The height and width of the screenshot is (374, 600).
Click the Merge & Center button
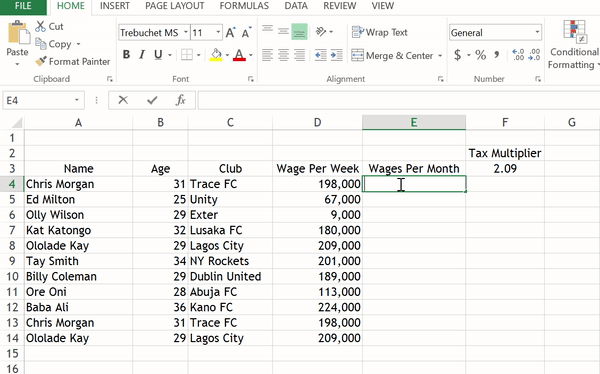point(392,56)
